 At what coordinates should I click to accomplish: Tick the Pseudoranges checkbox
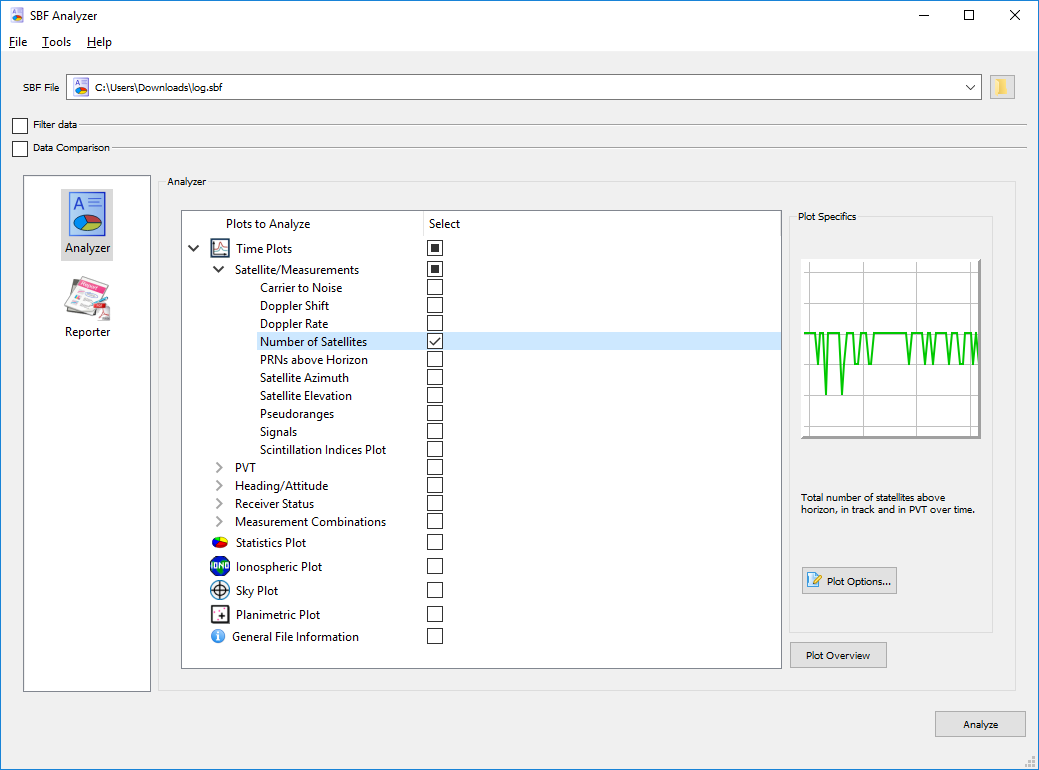tap(435, 413)
